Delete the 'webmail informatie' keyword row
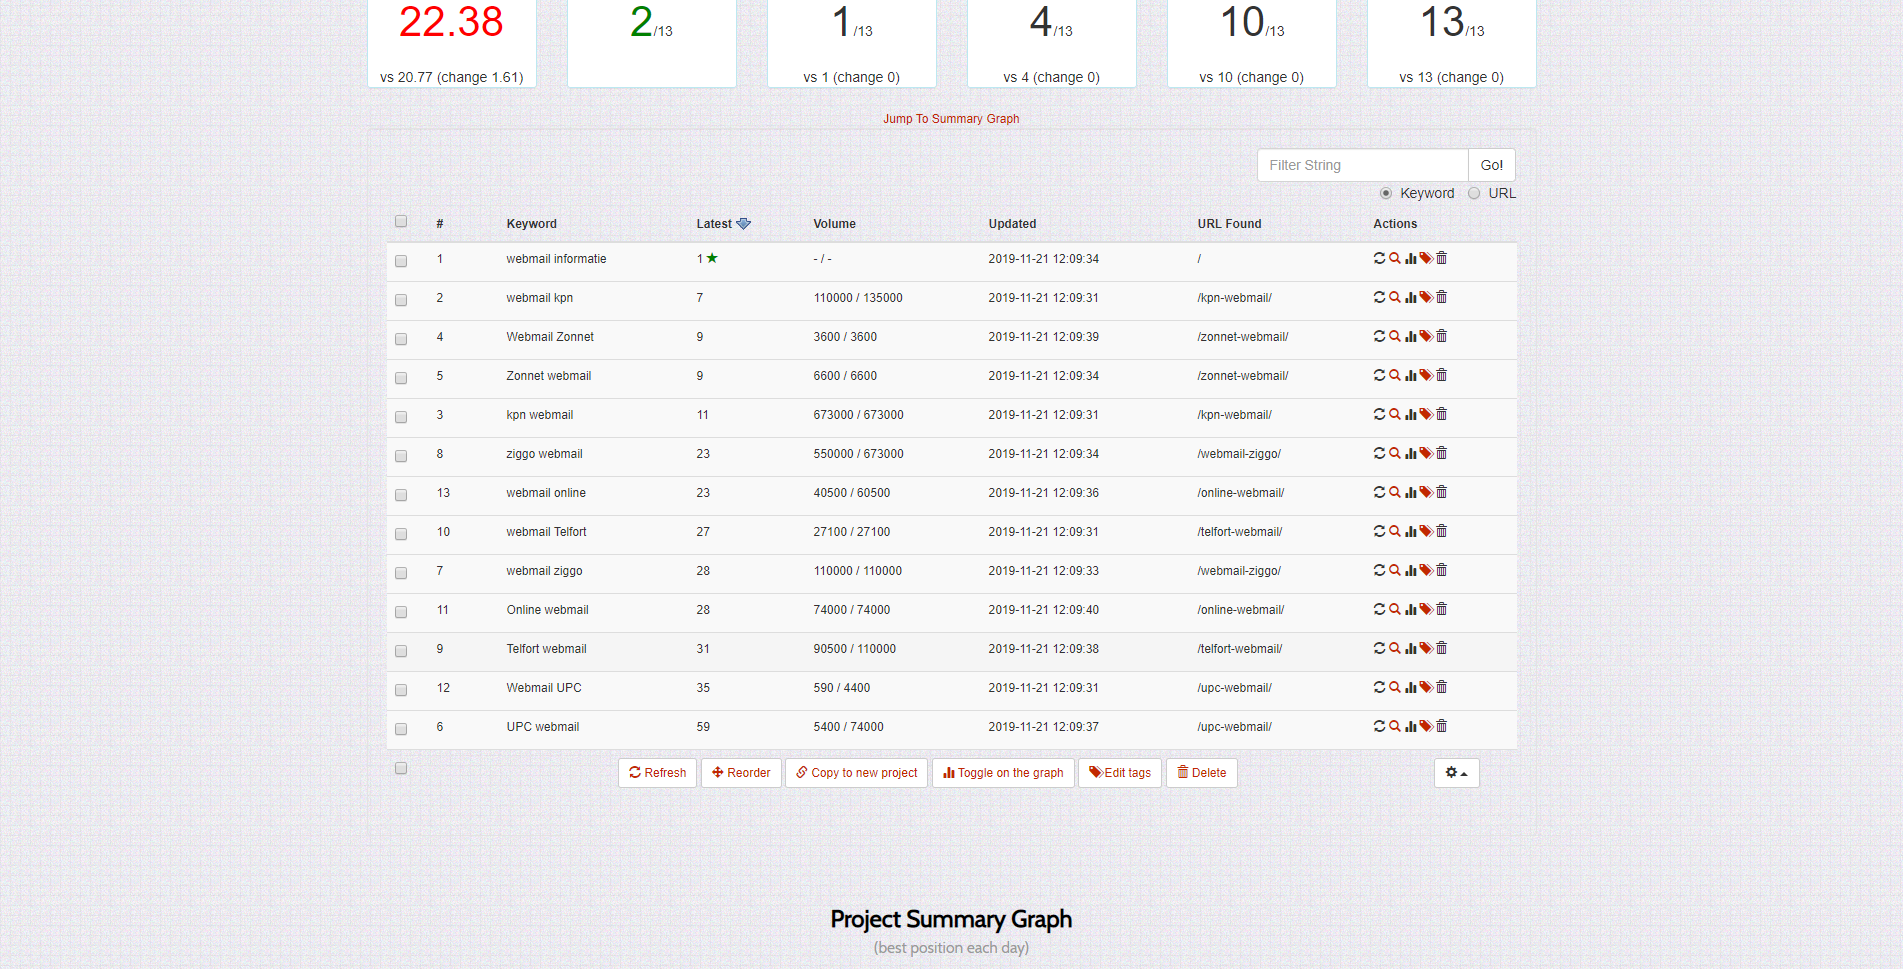 [1442, 258]
